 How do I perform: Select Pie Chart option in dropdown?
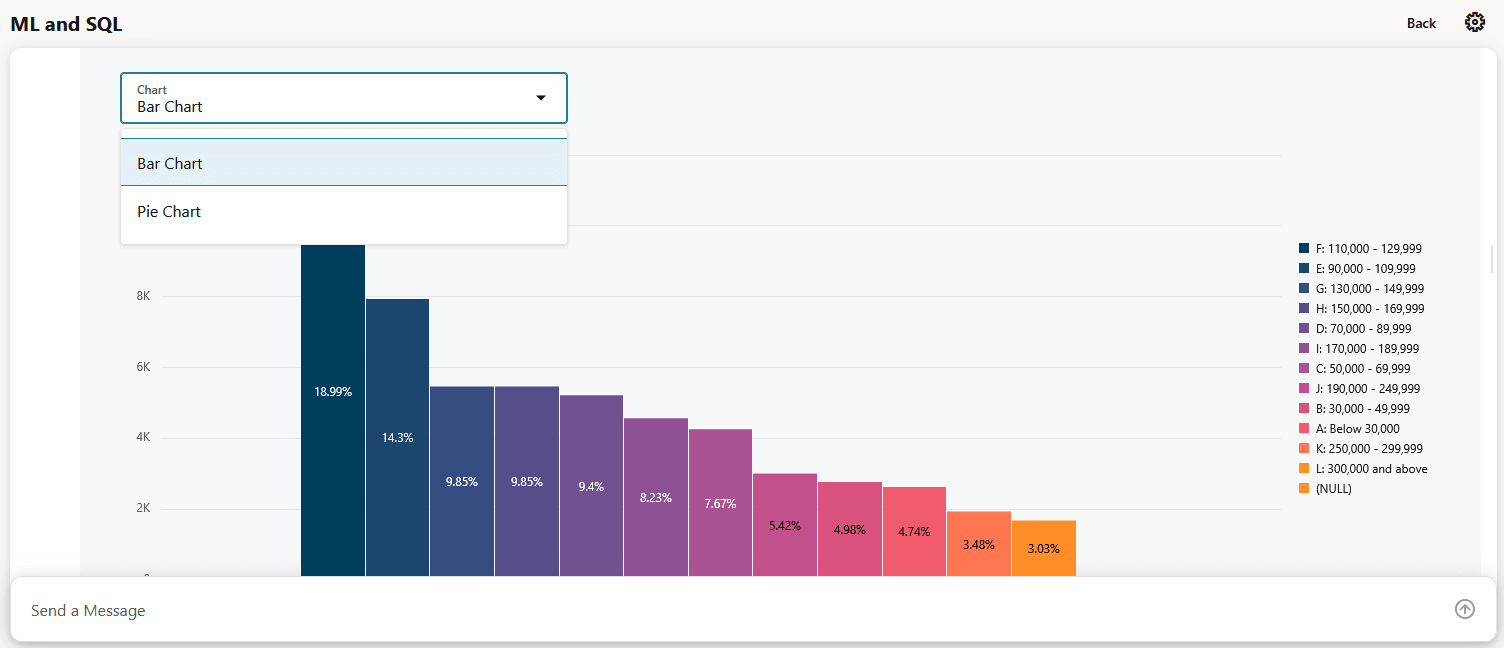(x=344, y=211)
